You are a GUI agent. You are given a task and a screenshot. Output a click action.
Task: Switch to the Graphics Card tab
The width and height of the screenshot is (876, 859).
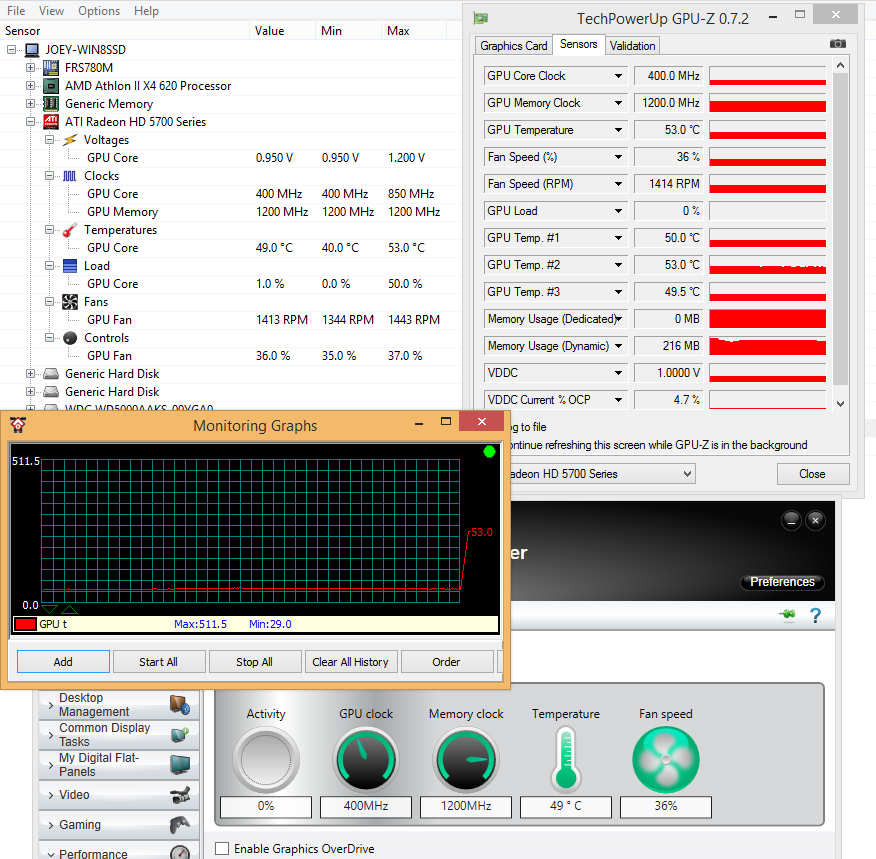point(513,46)
